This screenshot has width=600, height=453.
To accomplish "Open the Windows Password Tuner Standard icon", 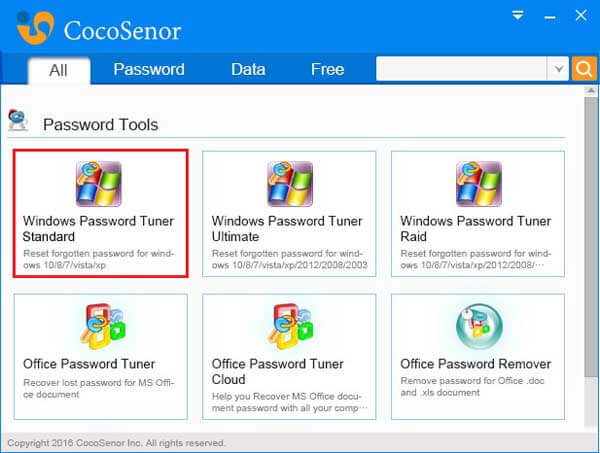I will coord(99,184).
